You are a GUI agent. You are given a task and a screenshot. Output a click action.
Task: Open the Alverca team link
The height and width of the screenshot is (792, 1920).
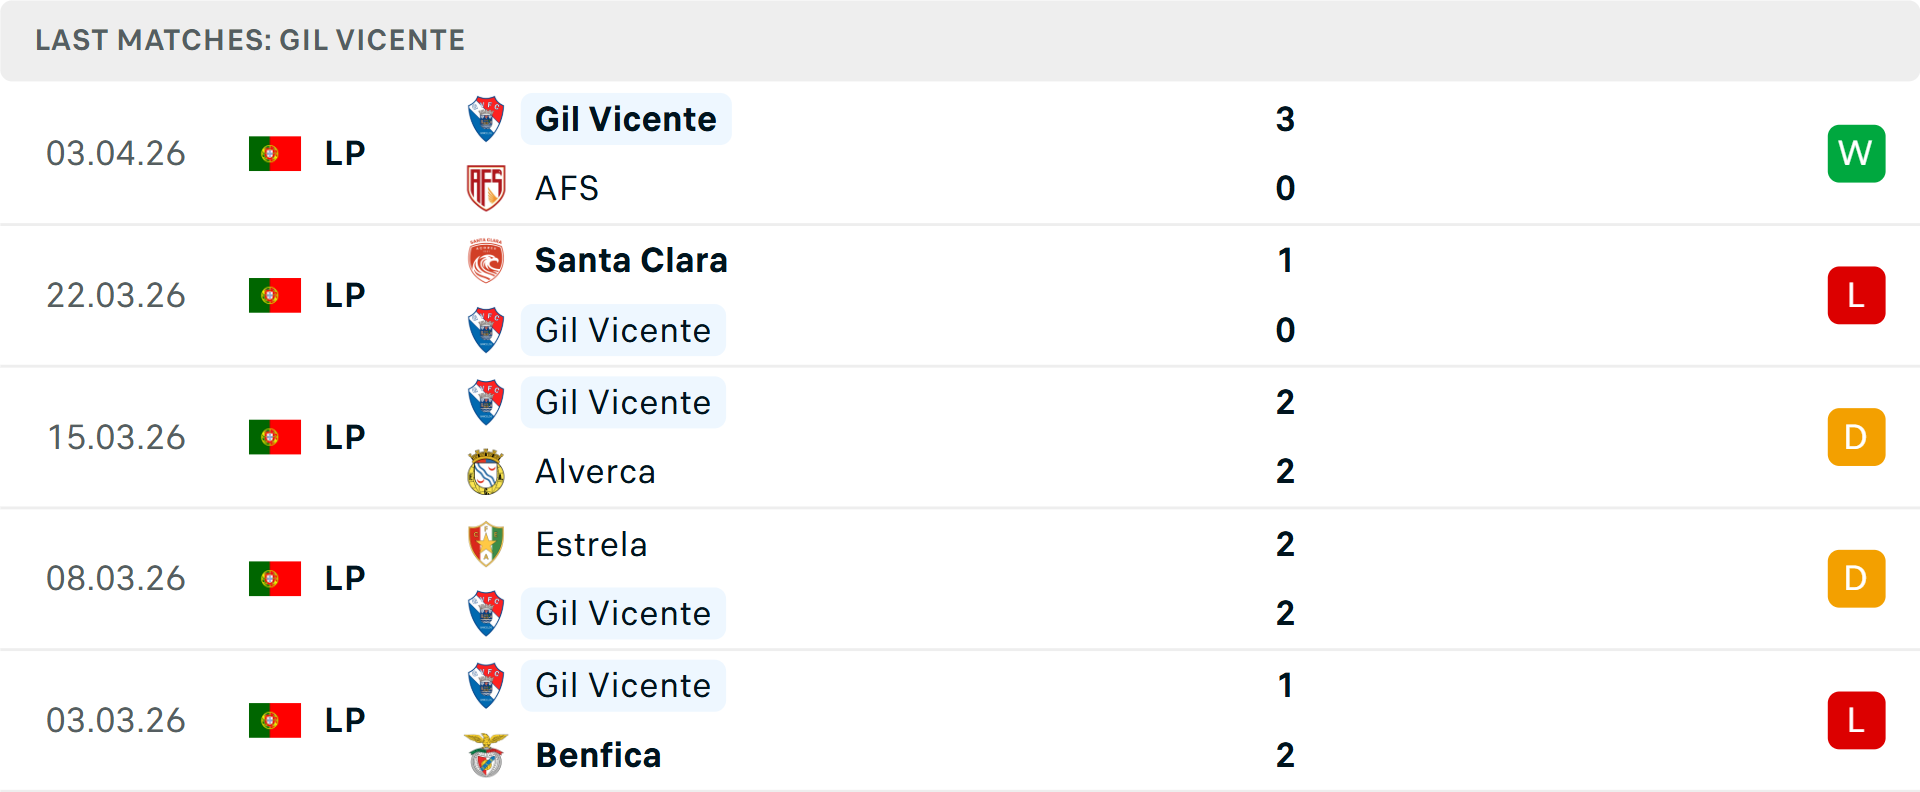coord(595,472)
